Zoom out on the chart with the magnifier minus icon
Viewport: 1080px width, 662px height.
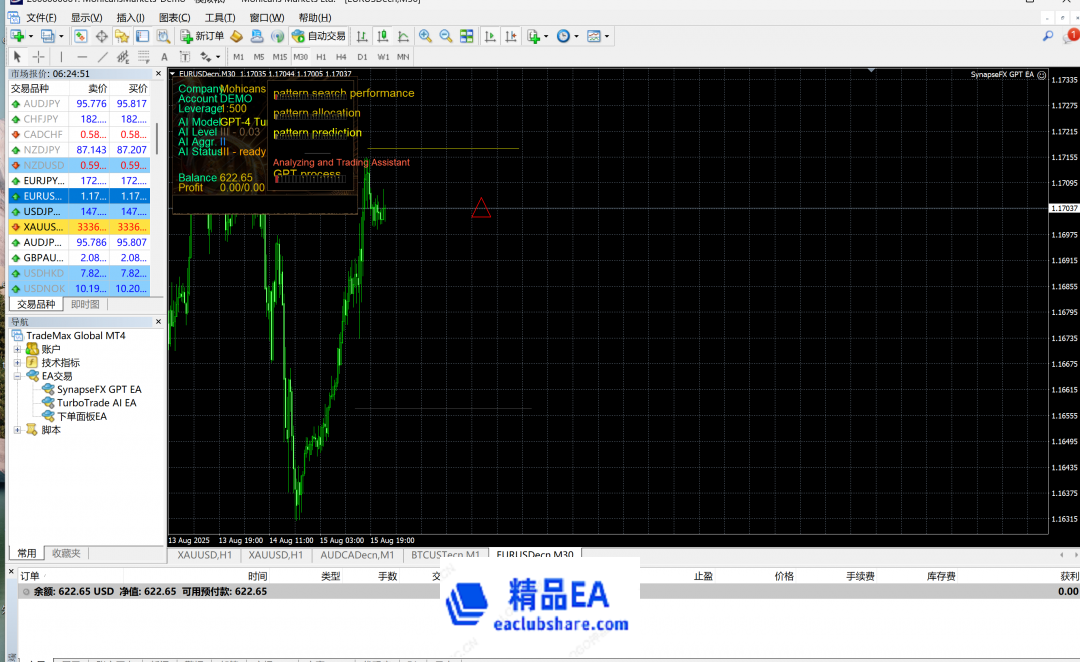click(x=445, y=36)
